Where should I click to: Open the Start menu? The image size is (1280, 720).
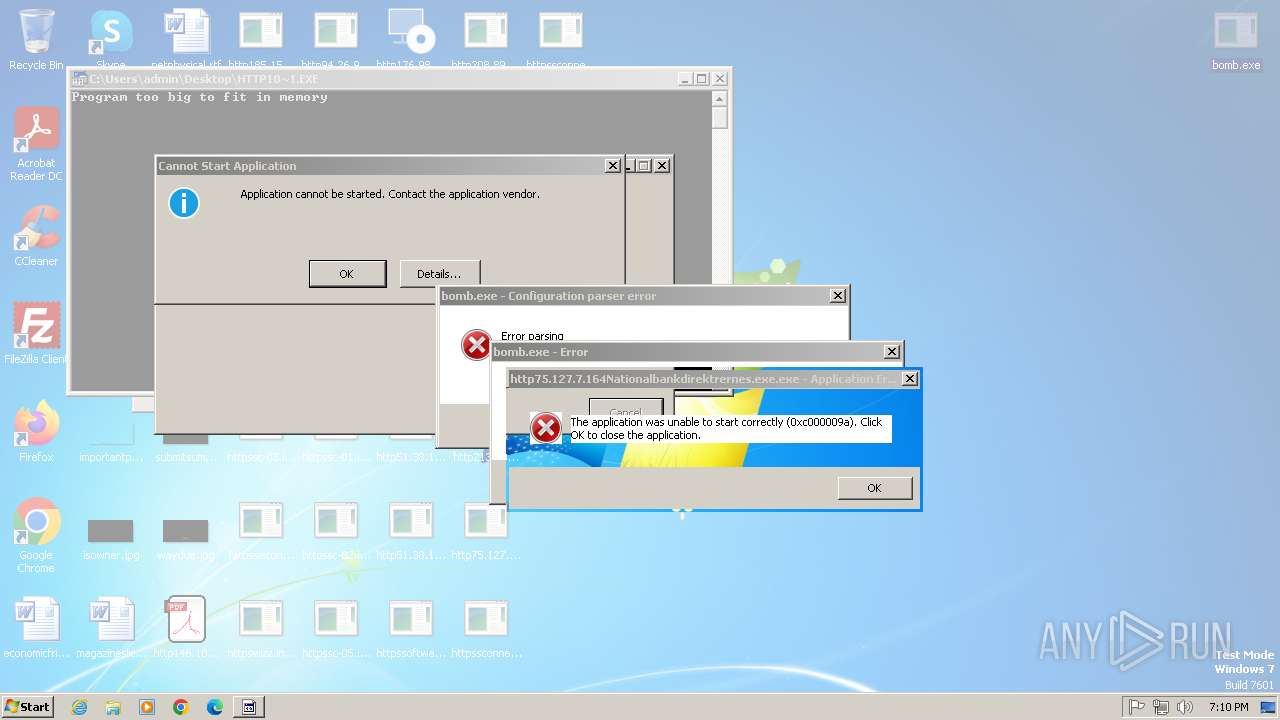[28, 707]
